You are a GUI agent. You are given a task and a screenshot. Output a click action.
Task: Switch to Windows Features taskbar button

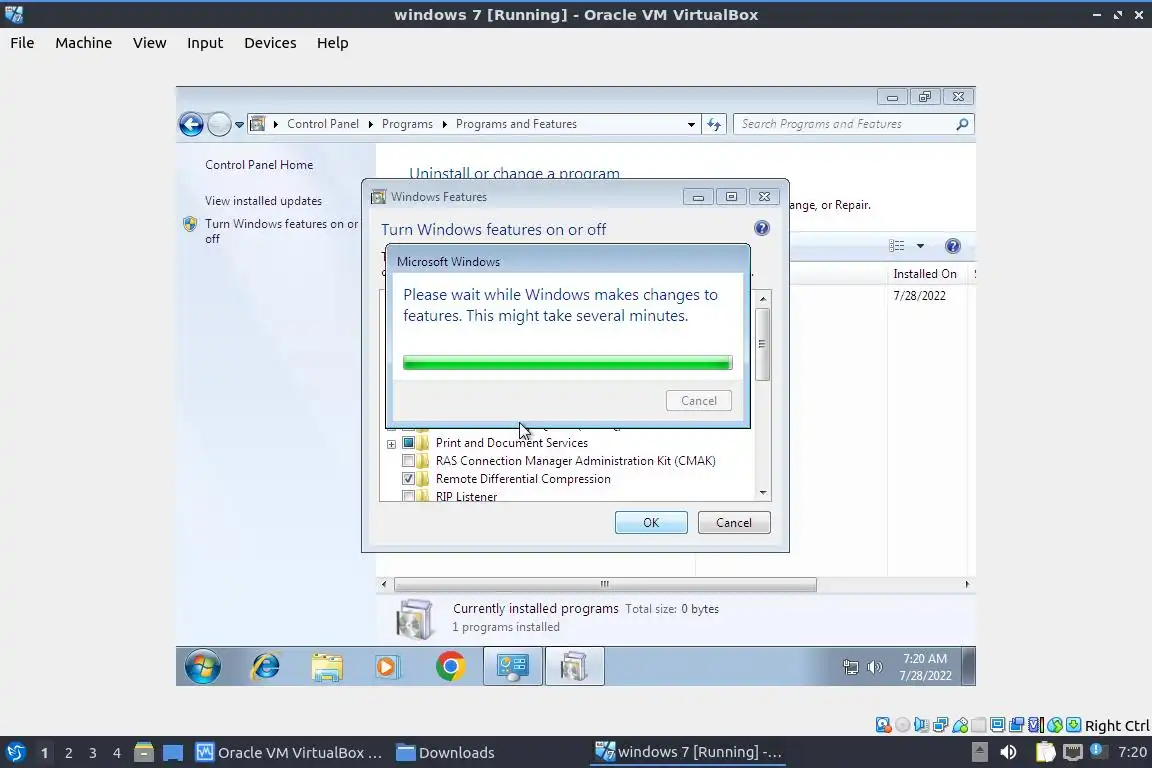[574, 667]
